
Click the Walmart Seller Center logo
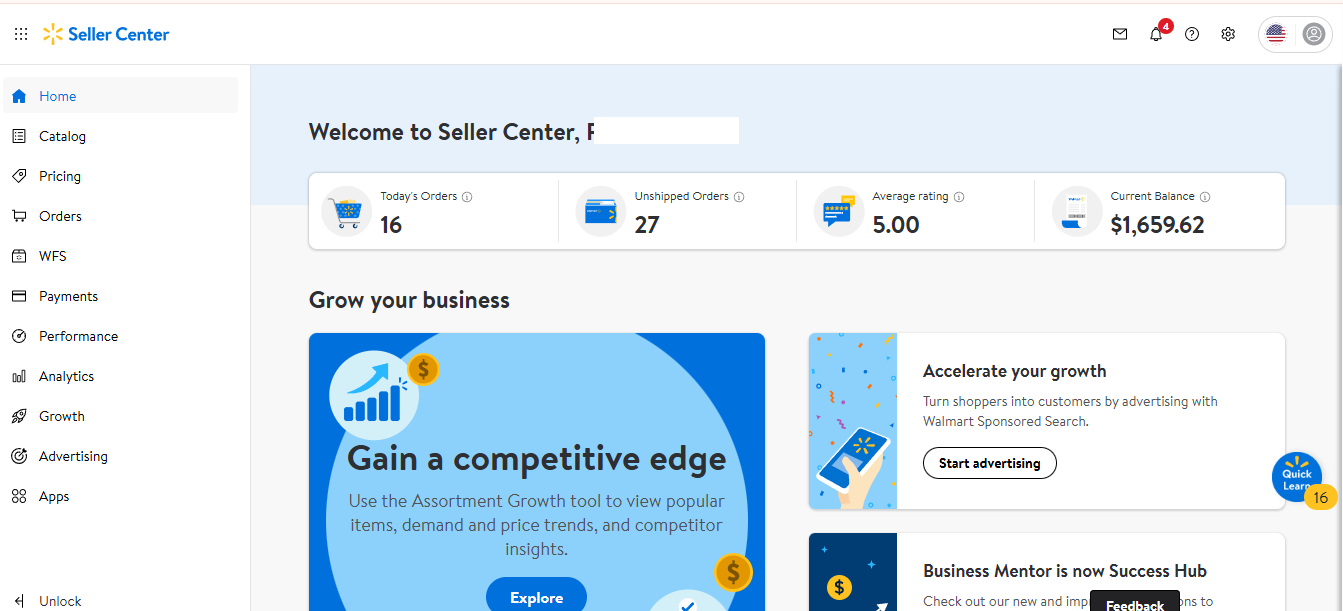[106, 34]
